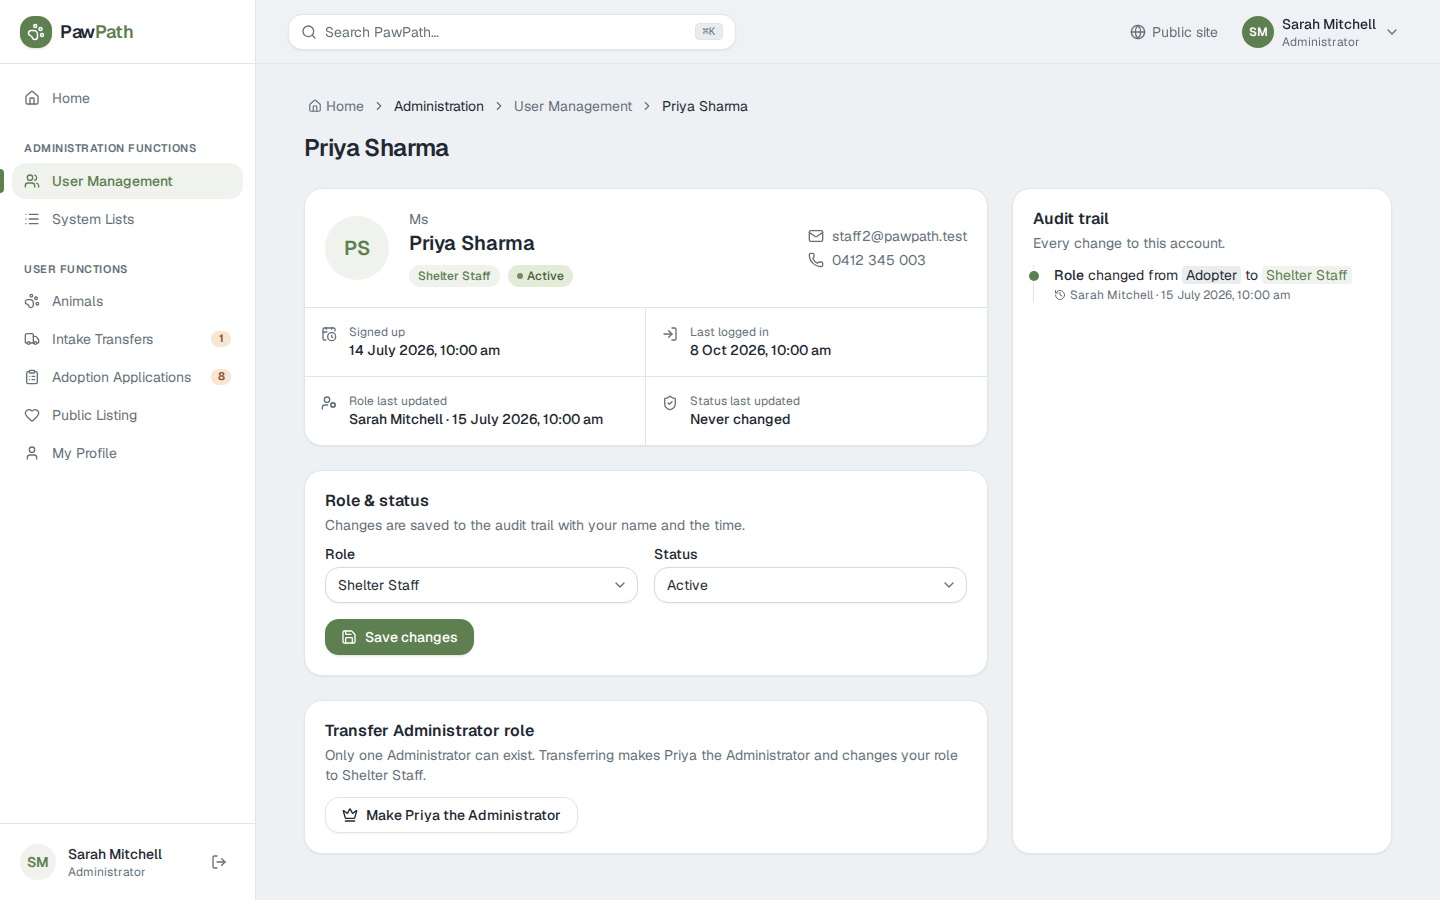Viewport: 1440px width, 900px height.
Task: Click the Active status badge
Action: point(540,276)
